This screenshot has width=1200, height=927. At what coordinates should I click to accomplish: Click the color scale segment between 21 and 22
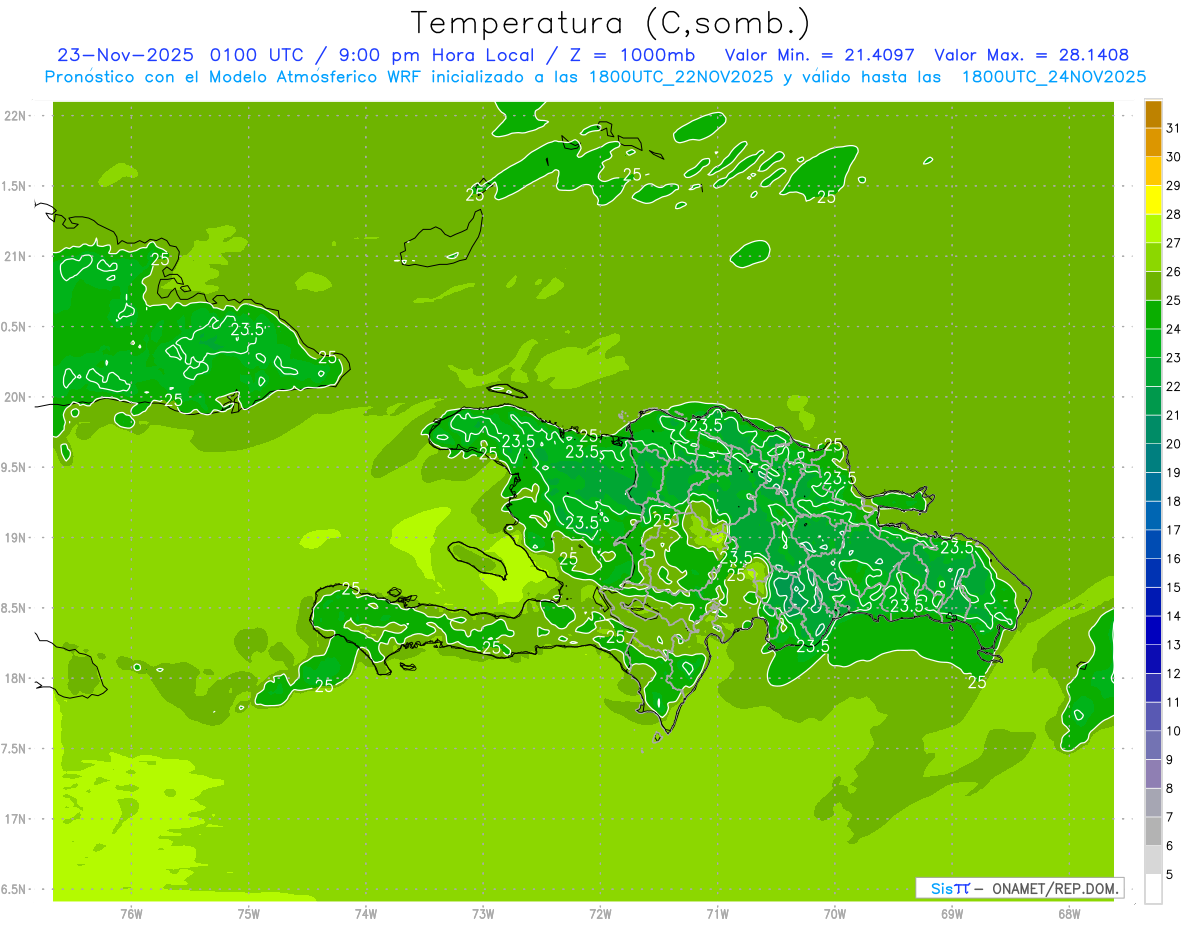[x=1153, y=401]
